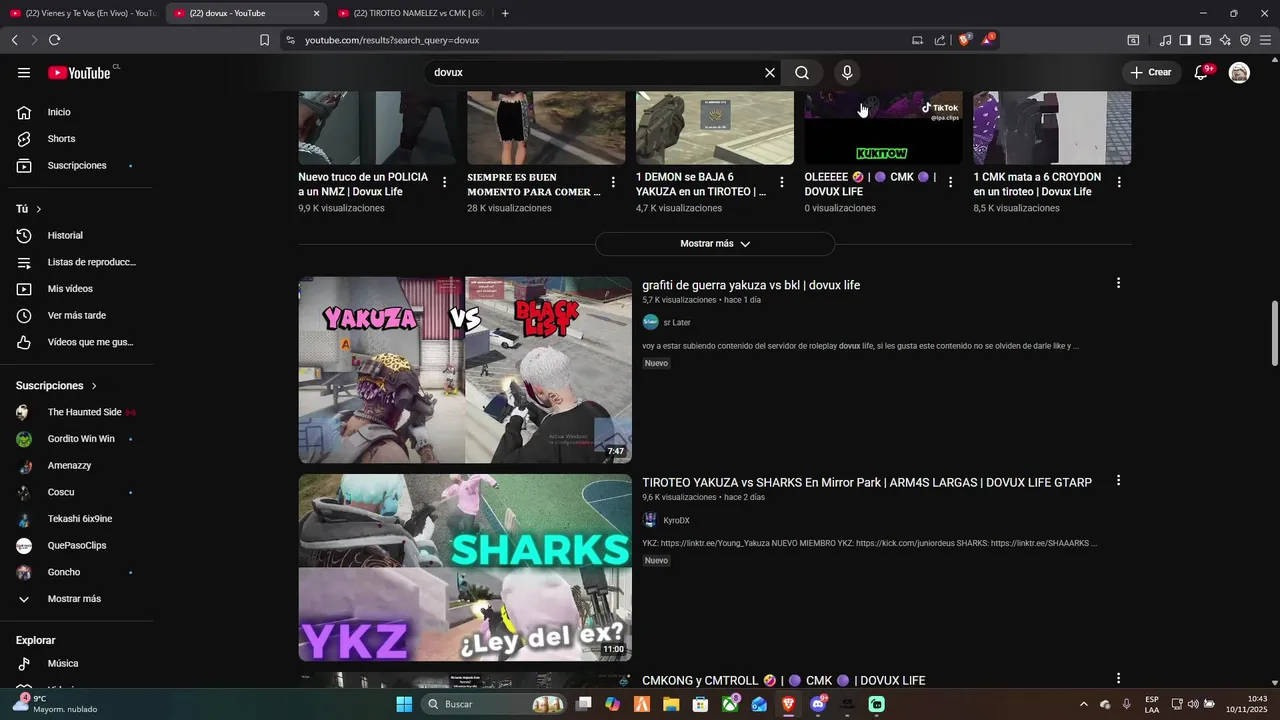Viewport: 1280px width, 720px height.
Task: Share this page icon in address bar
Action: [x=940, y=40]
